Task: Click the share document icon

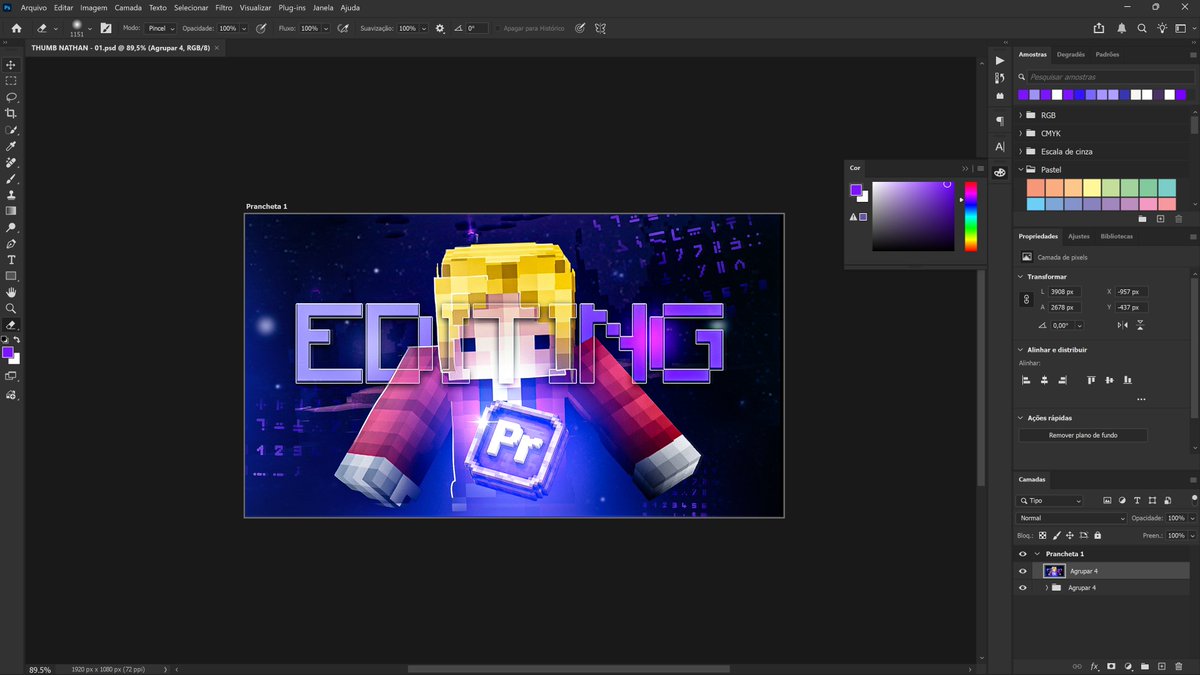Action: (1100, 28)
